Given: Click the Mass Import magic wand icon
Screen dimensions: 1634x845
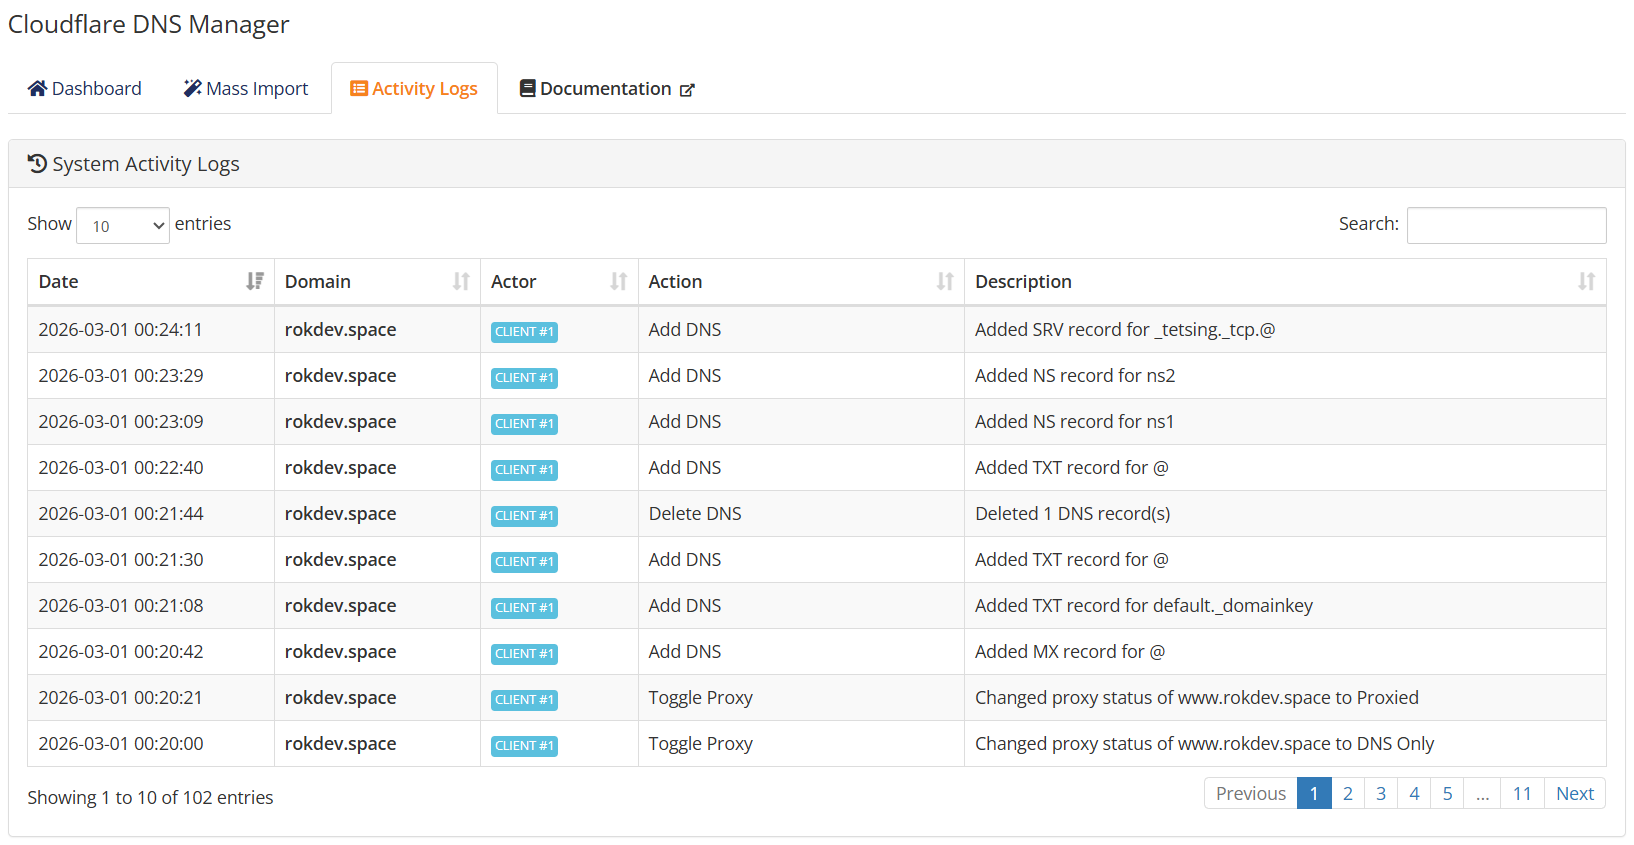Looking at the screenshot, I should [x=193, y=88].
